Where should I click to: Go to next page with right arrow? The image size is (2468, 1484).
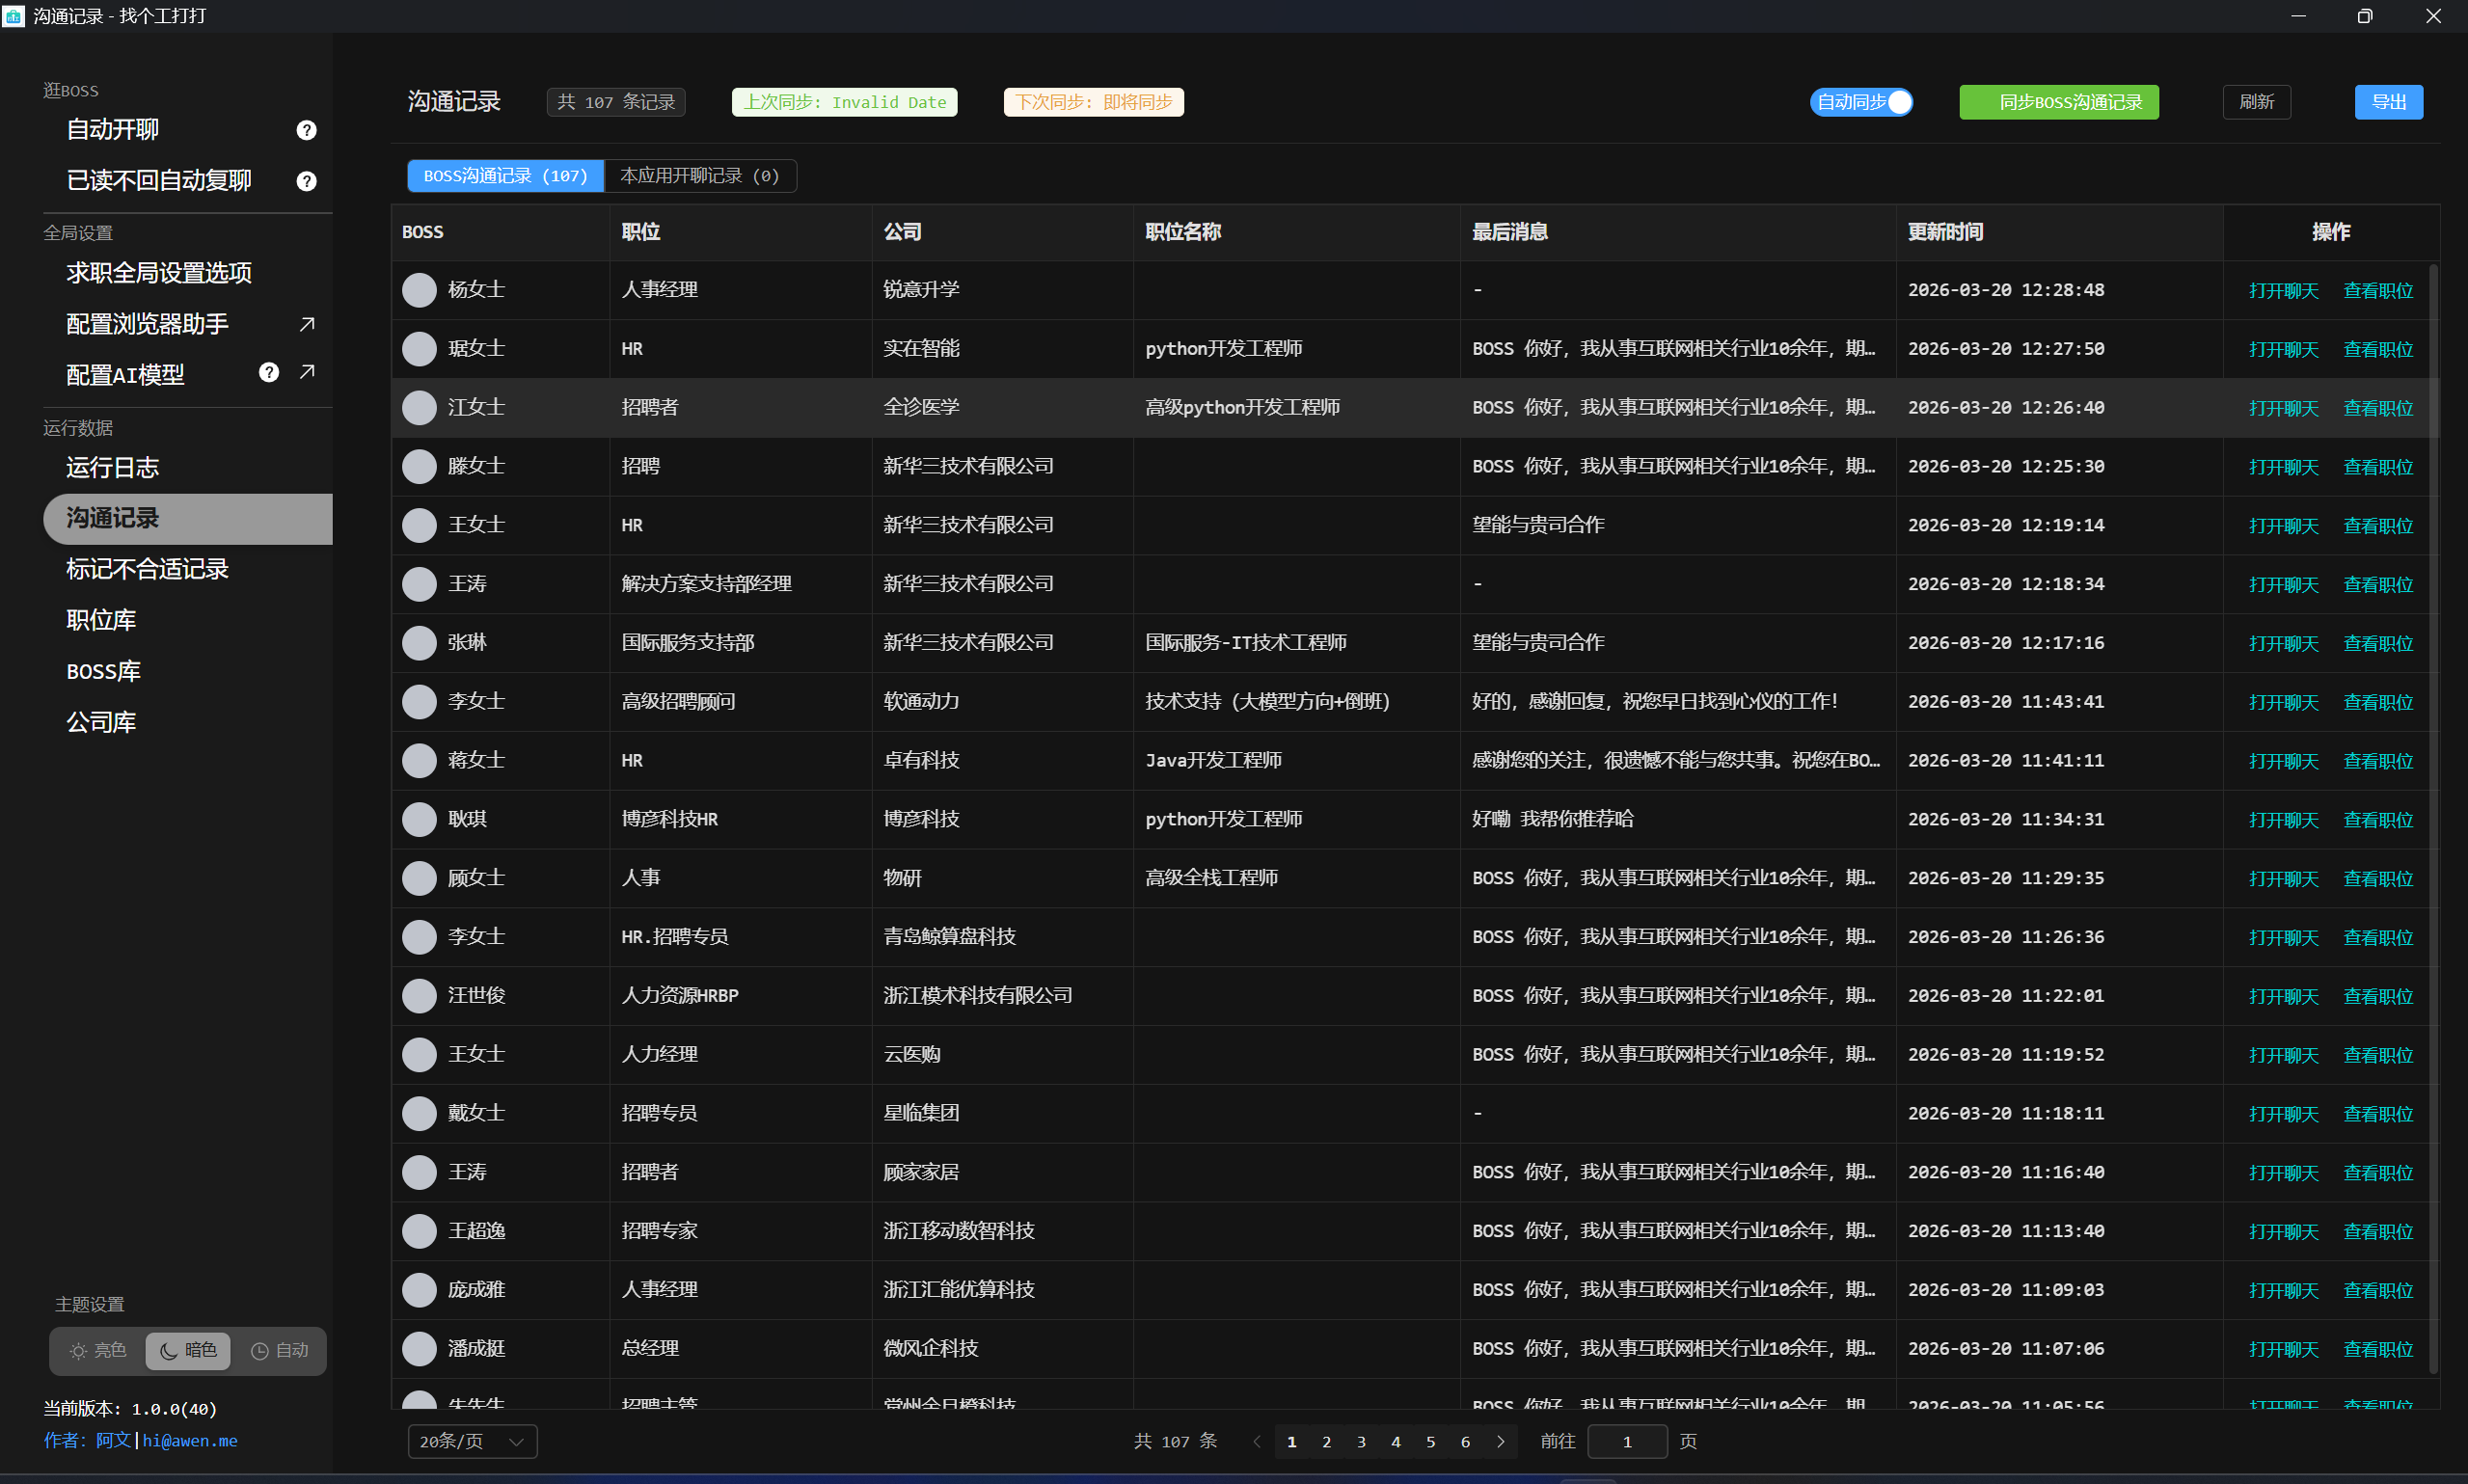click(x=1500, y=1441)
